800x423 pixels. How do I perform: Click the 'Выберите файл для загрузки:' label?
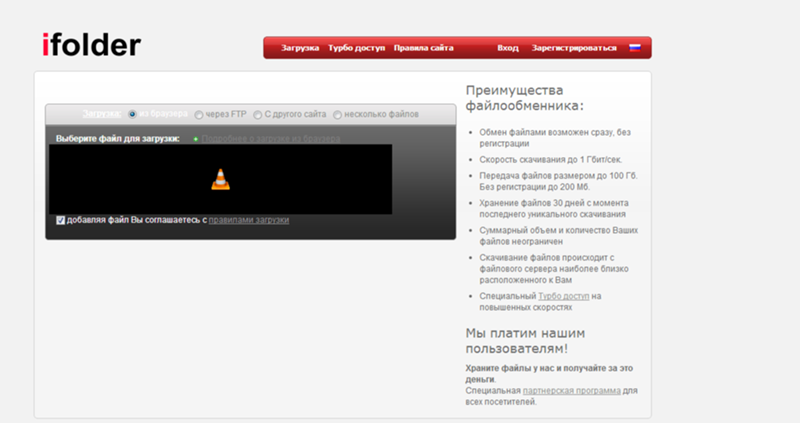(x=117, y=138)
